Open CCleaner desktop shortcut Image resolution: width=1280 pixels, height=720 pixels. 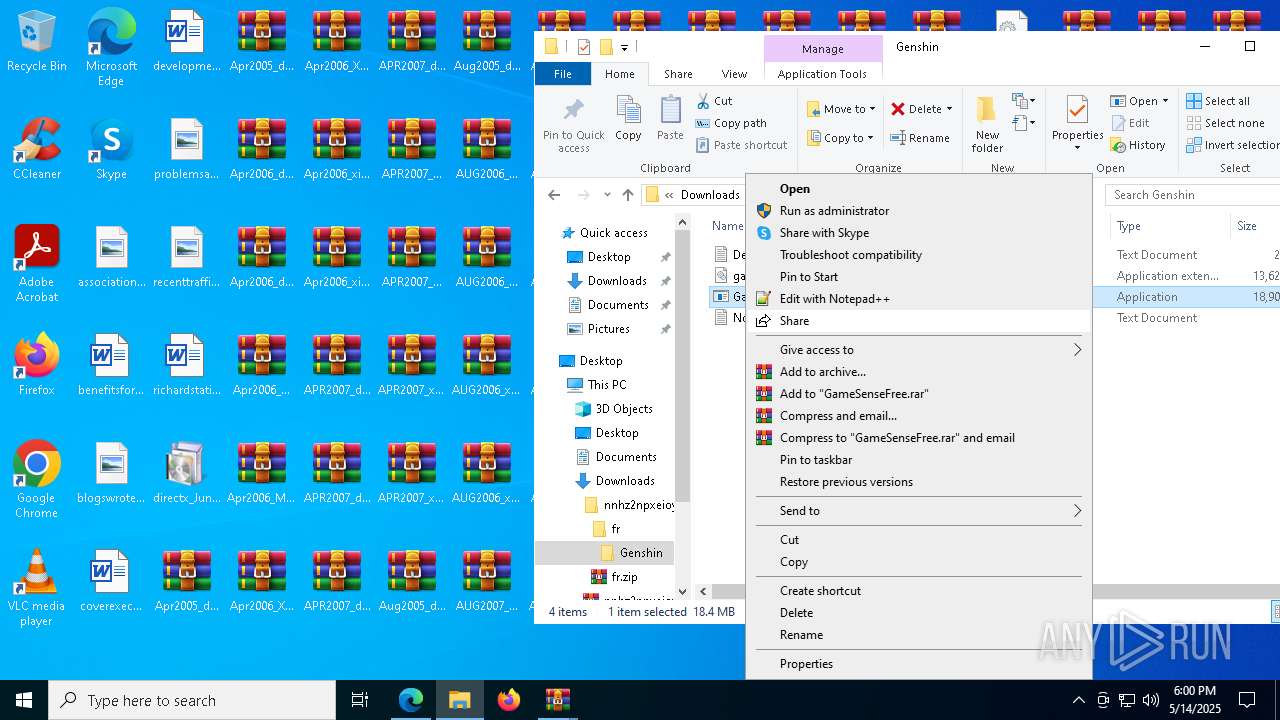click(x=37, y=150)
